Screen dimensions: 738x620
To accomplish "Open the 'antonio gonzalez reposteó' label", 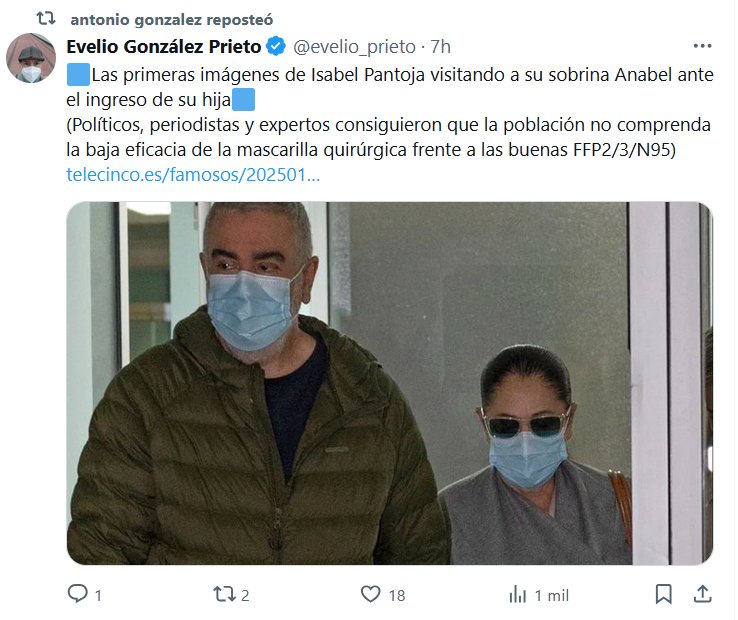I will pos(172,20).
